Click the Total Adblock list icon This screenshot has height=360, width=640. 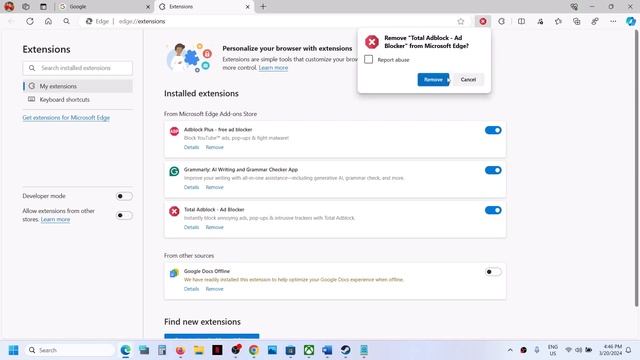pos(174,211)
